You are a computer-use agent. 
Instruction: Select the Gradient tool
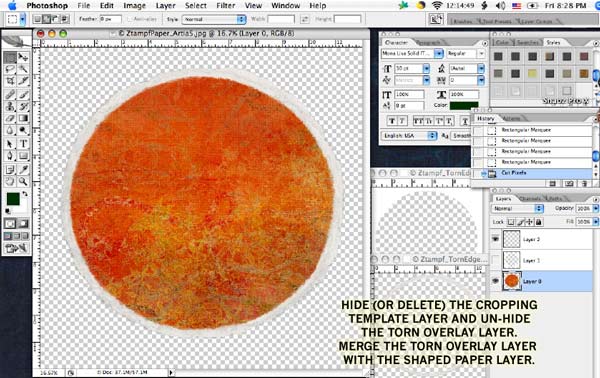tap(23, 119)
